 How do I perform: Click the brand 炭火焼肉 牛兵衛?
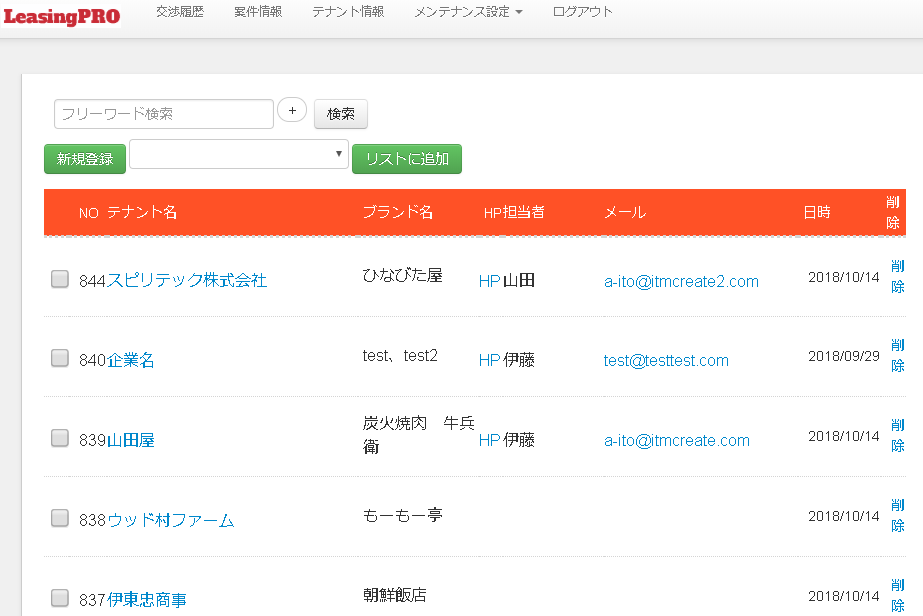pyautogui.click(x=419, y=435)
